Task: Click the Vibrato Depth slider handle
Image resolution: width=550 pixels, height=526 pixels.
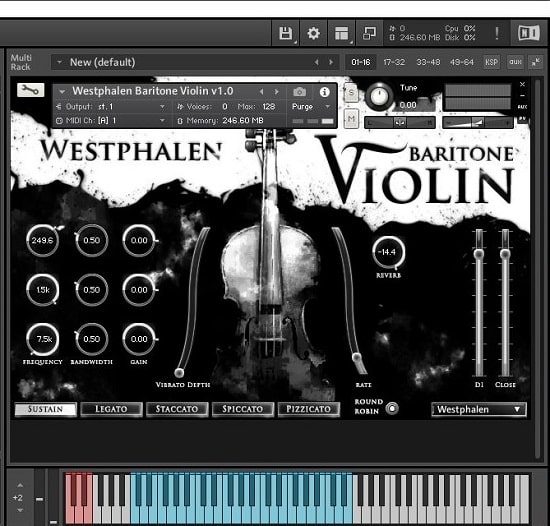Action: [x=179, y=372]
